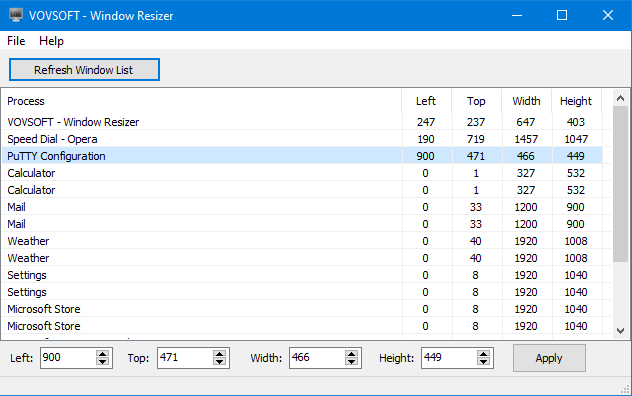Decrease the Top value with down arrow
The height and width of the screenshot is (396, 632).
click(219, 362)
